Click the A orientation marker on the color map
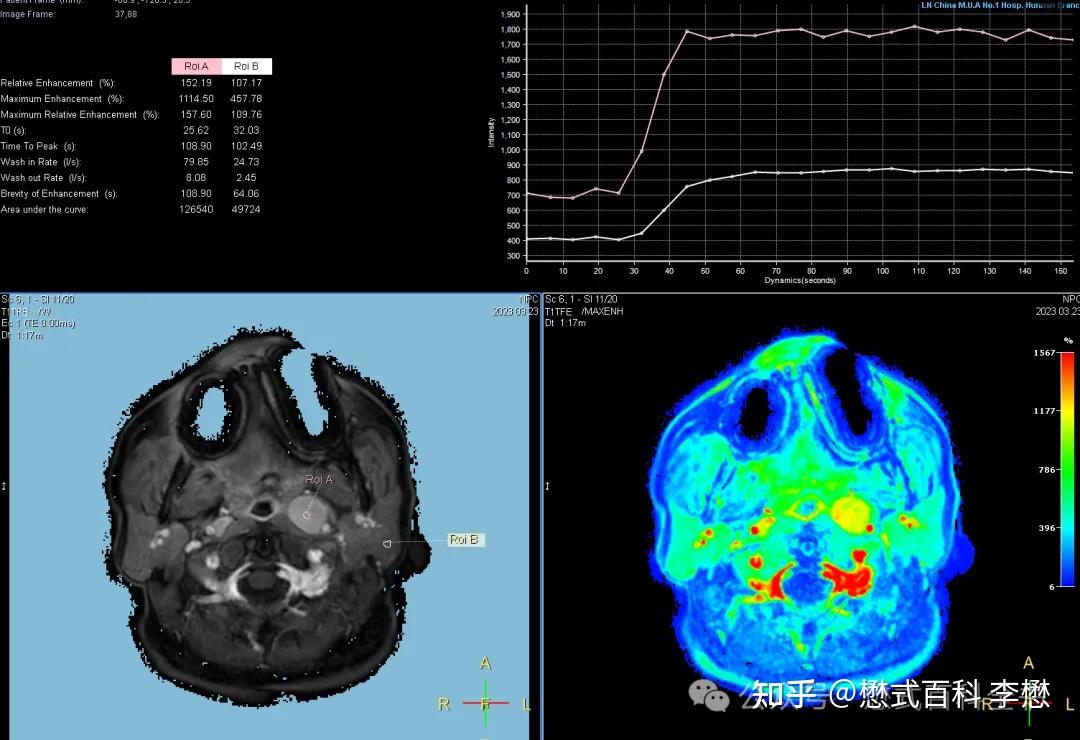The image size is (1080, 740). point(1028,662)
